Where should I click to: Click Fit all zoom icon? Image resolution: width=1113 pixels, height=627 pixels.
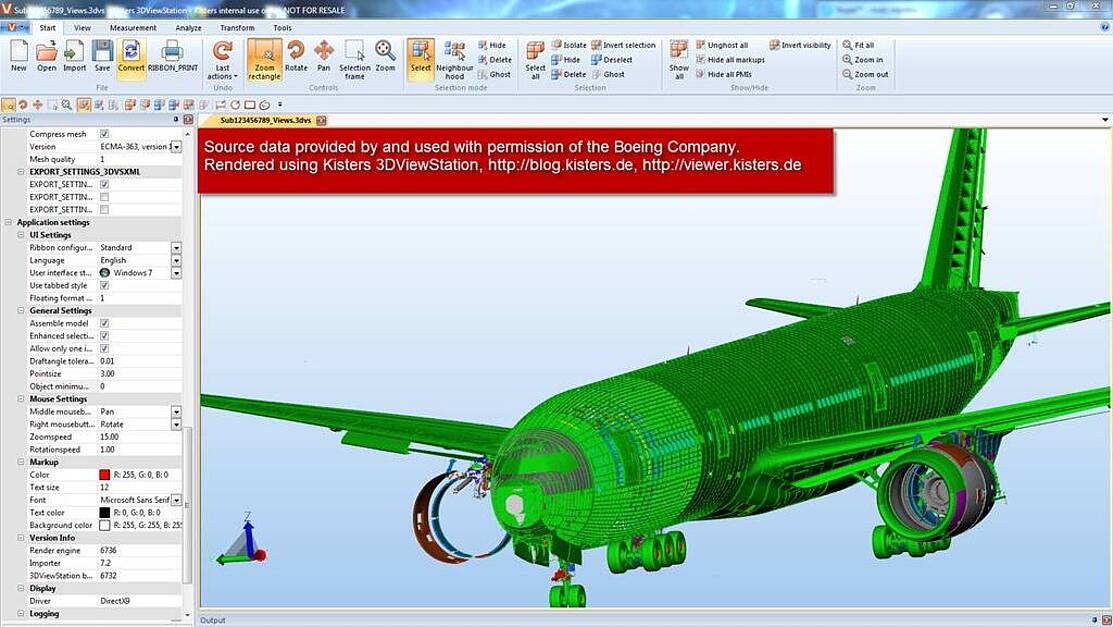point(858,45)
